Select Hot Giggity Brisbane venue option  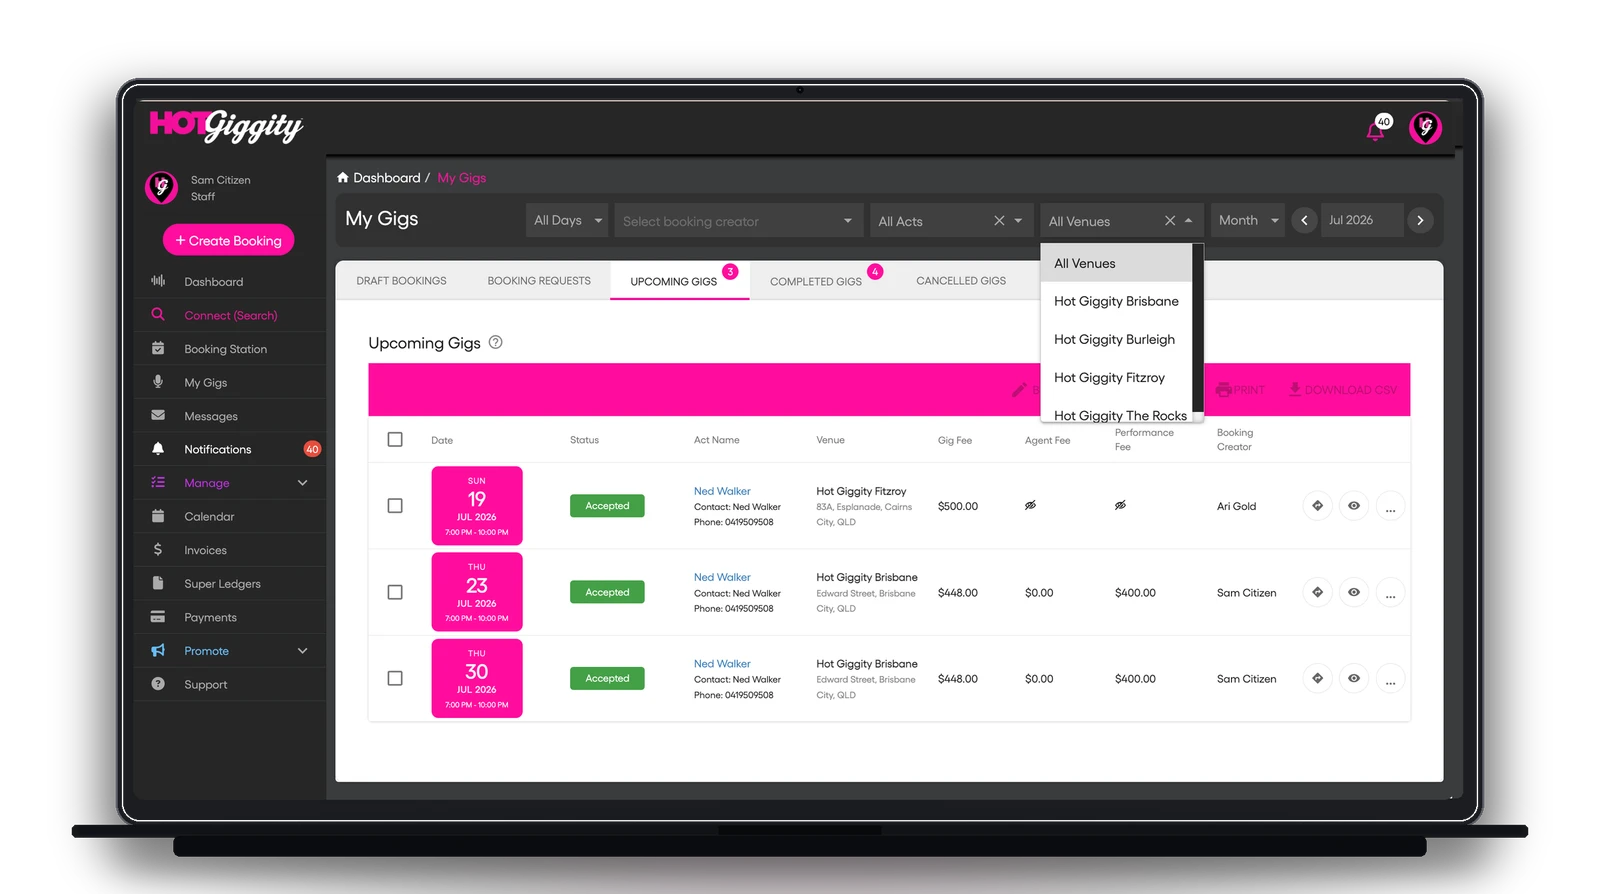(x=1116, y=301)
